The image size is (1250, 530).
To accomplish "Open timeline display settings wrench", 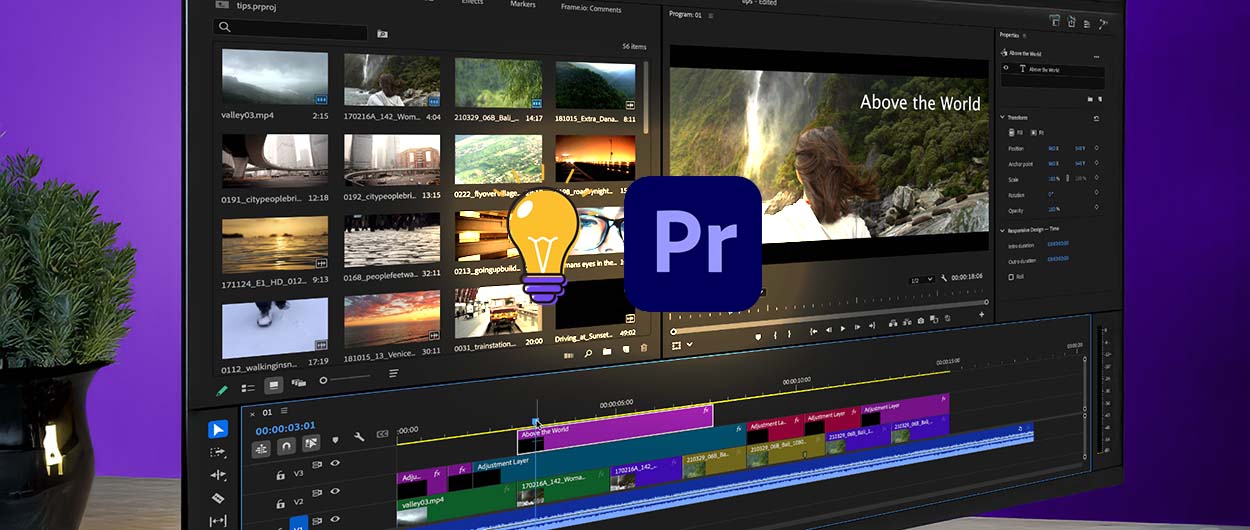I will pos(359,437).
